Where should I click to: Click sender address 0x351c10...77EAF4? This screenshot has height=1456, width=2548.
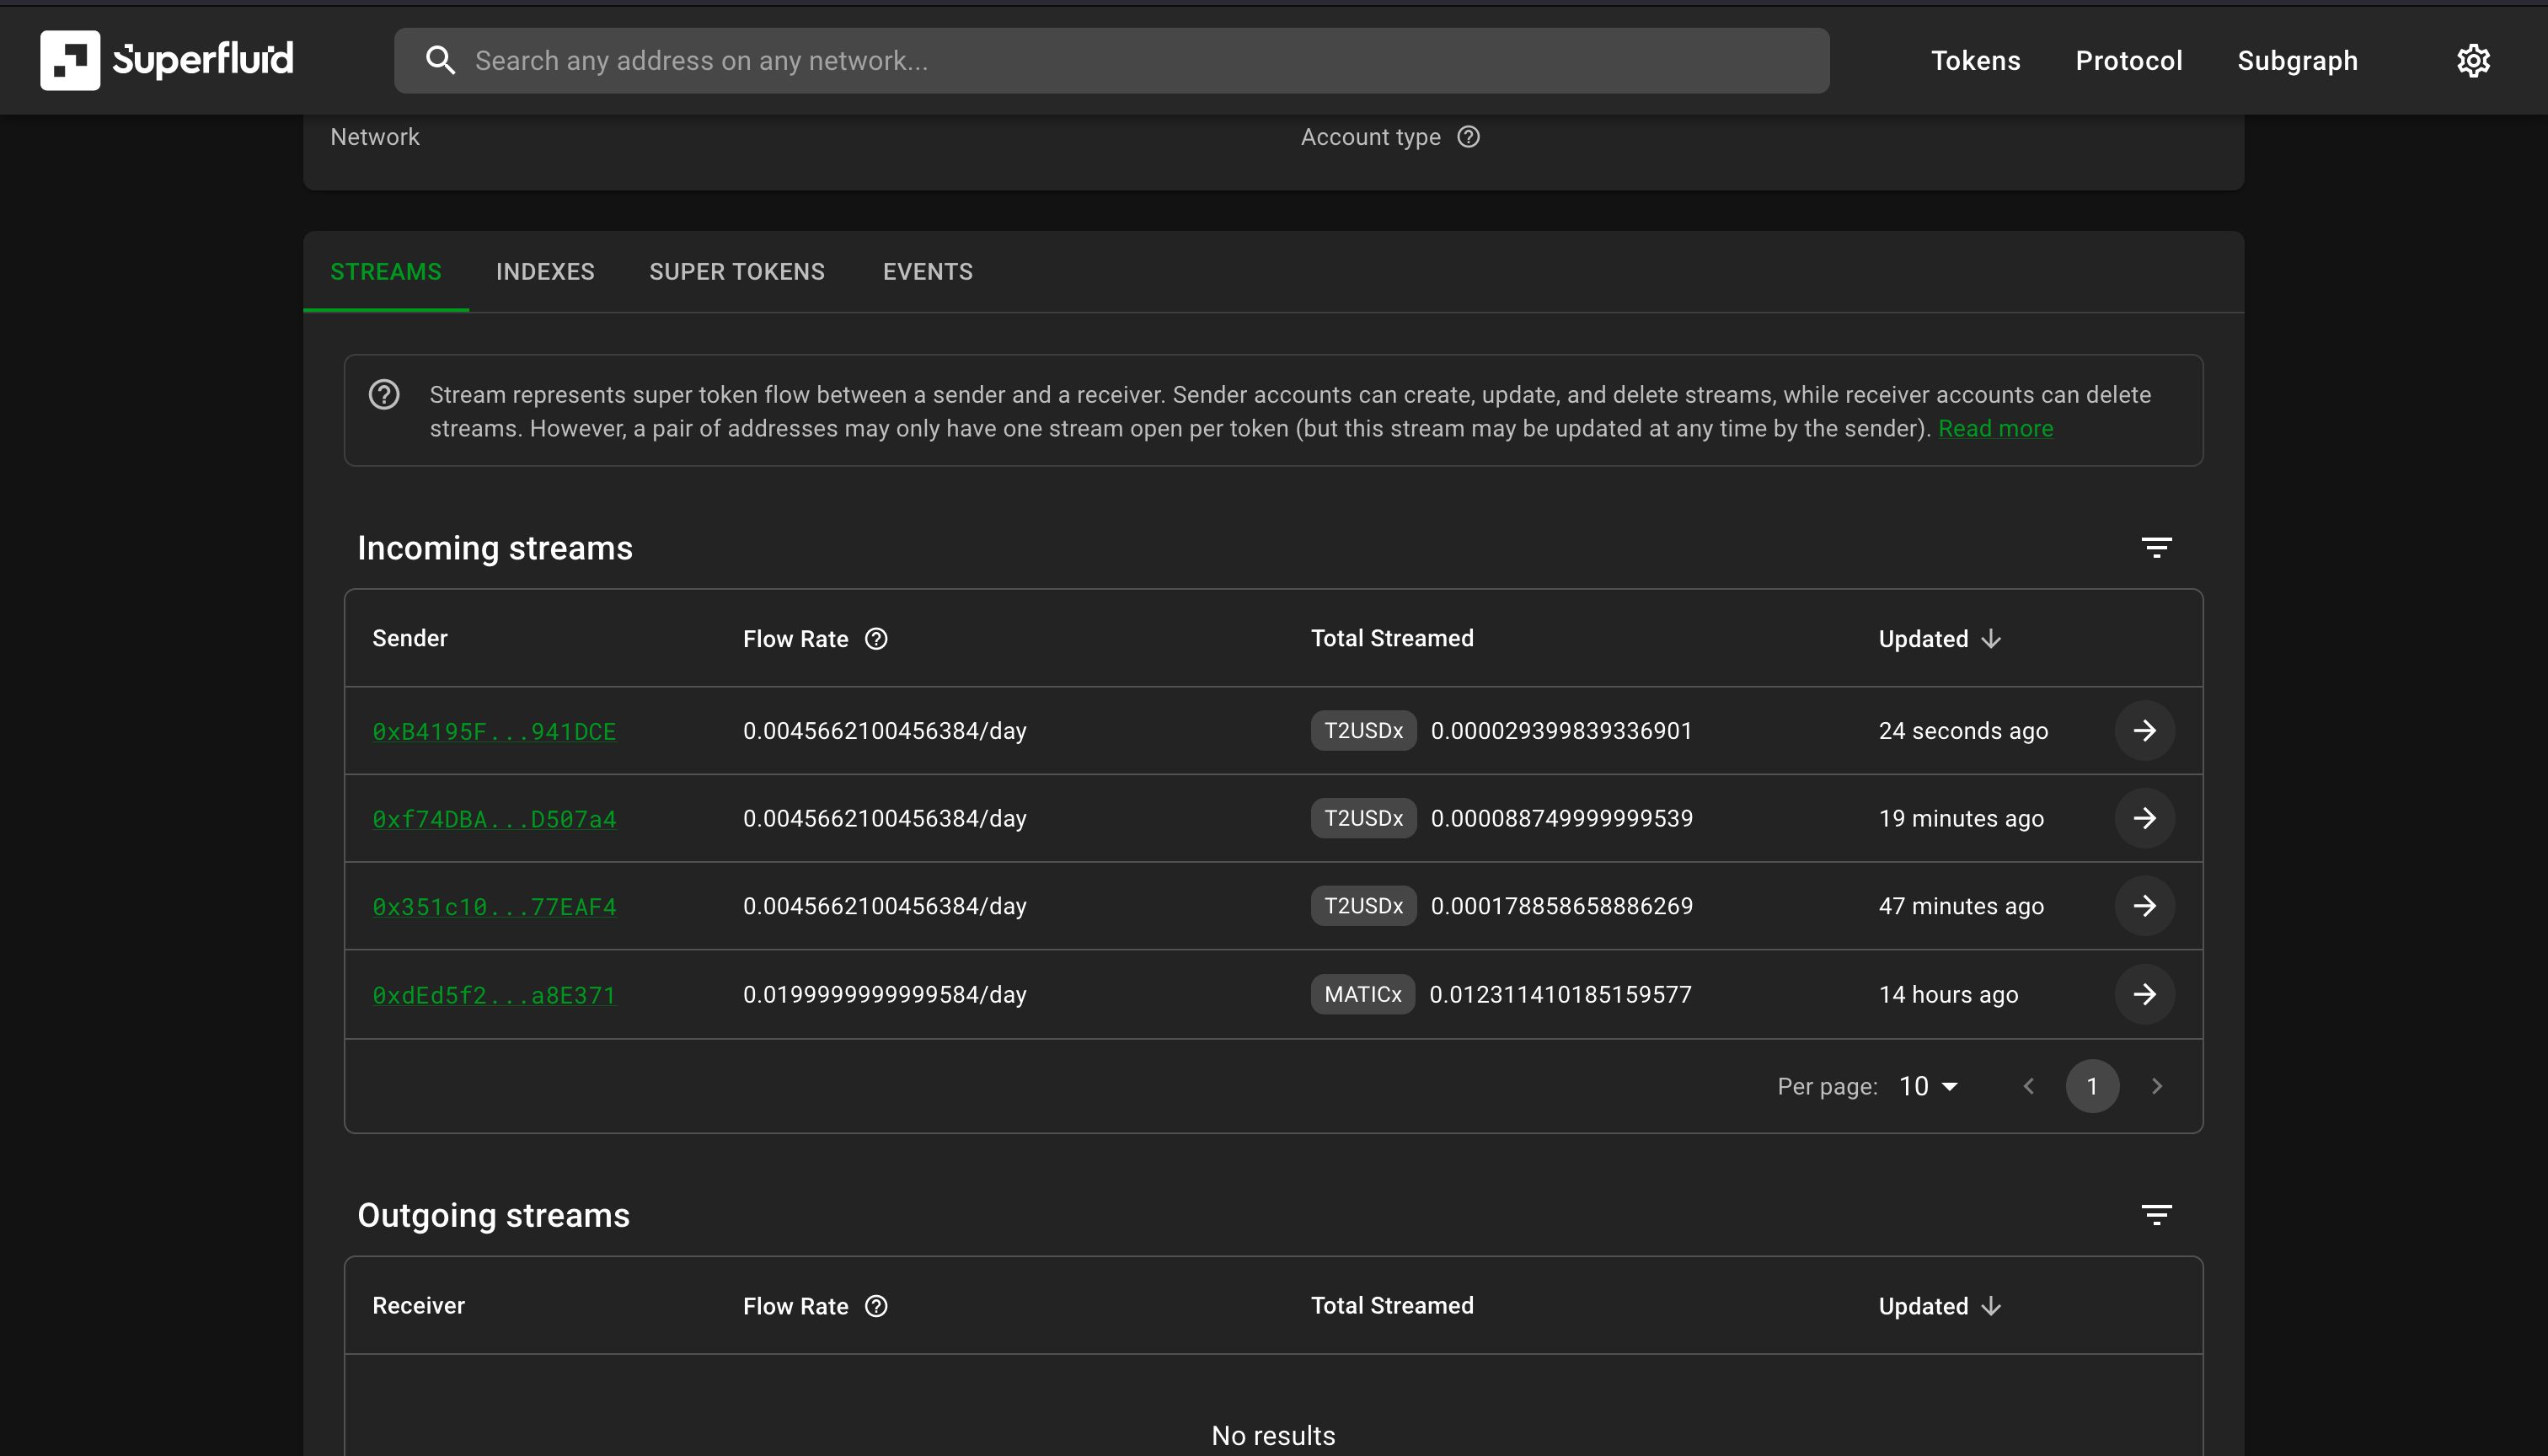(494, 907)
